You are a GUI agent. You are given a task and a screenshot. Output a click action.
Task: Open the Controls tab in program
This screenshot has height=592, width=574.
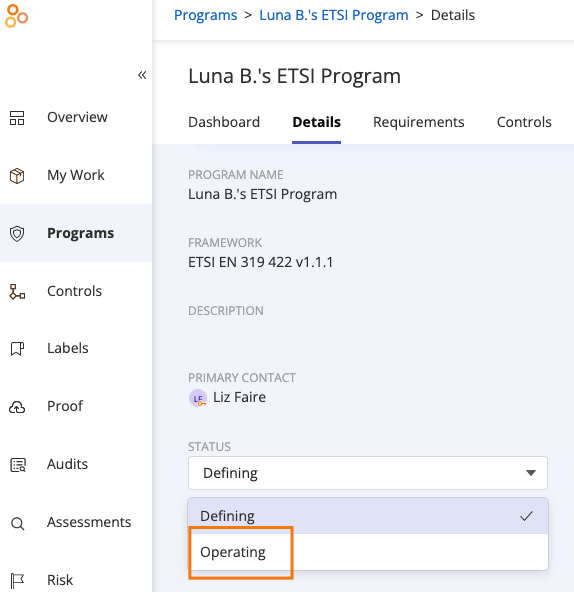click(524, 122)
